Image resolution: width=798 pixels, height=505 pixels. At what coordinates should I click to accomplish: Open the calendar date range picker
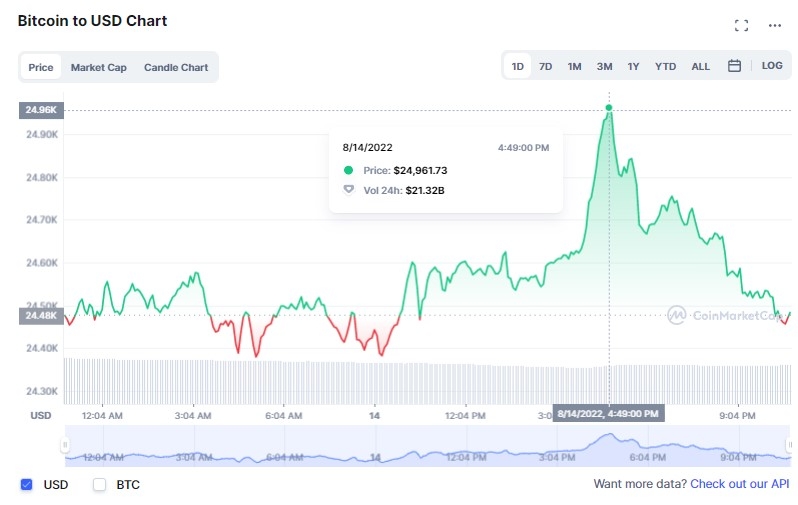coord(734,66)
